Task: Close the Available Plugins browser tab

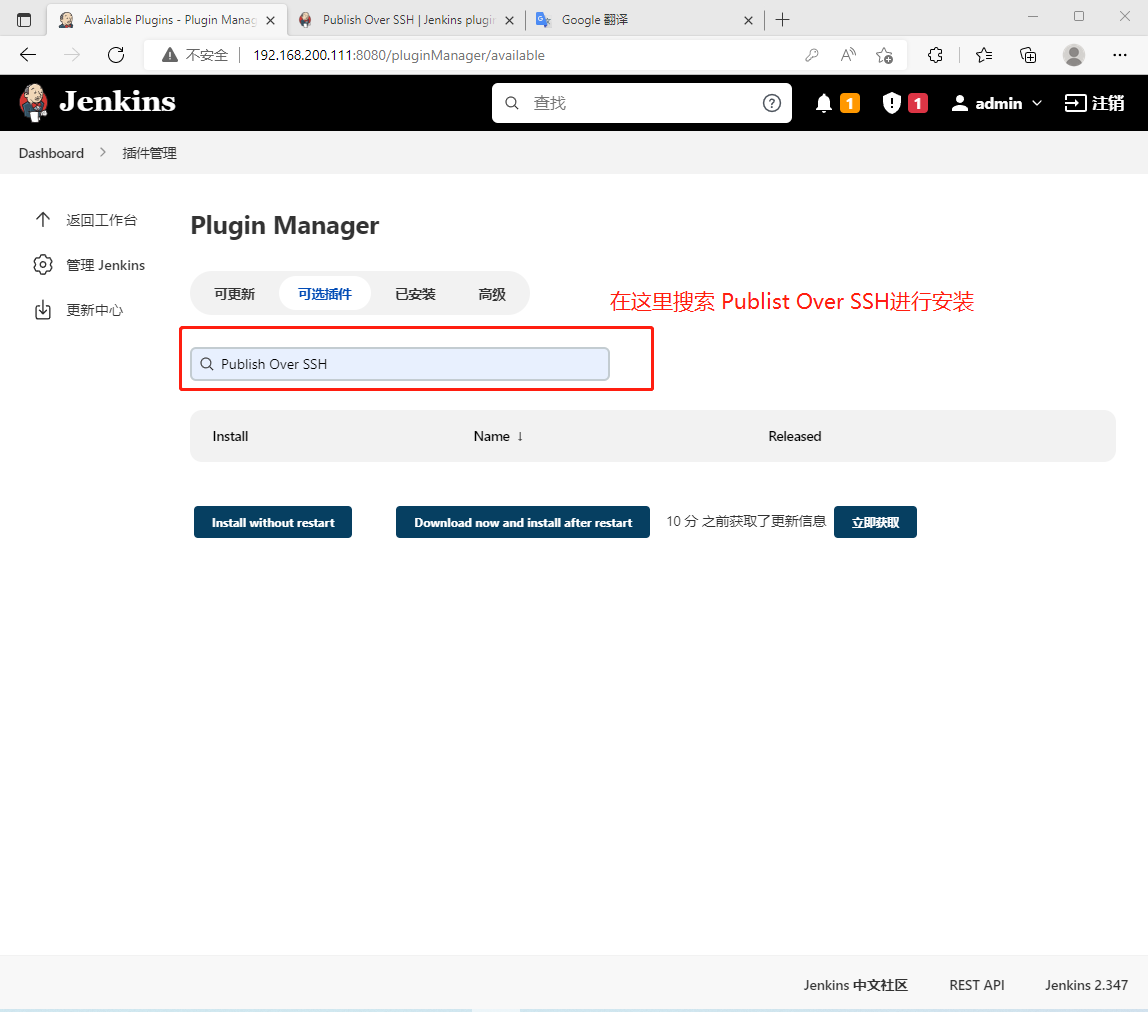Action: pos(270,21)
